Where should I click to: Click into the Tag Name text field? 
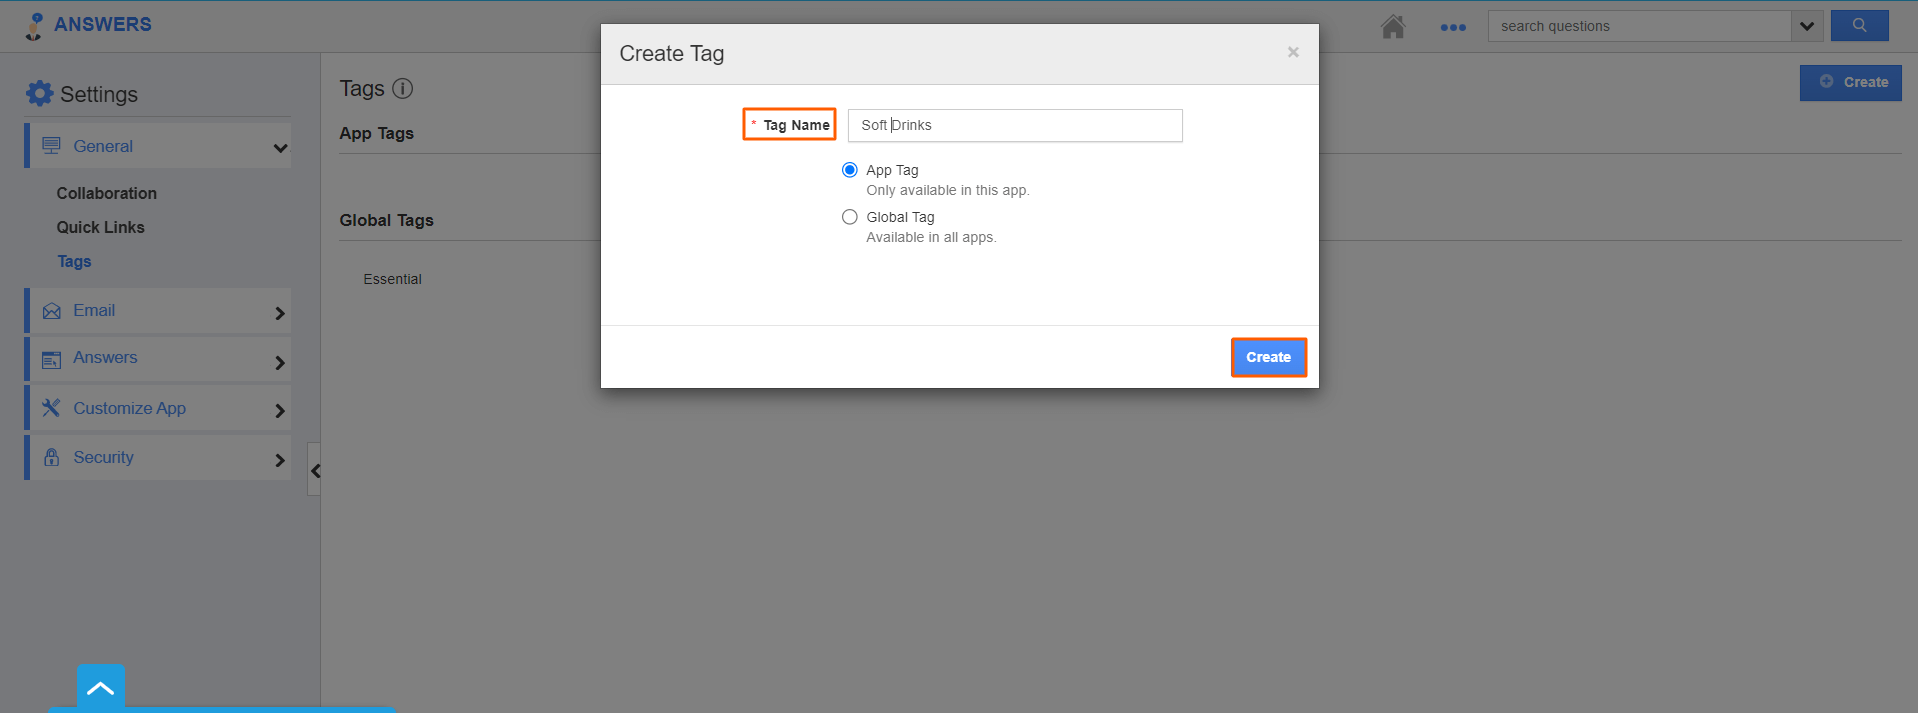(x=1014, y=125)
